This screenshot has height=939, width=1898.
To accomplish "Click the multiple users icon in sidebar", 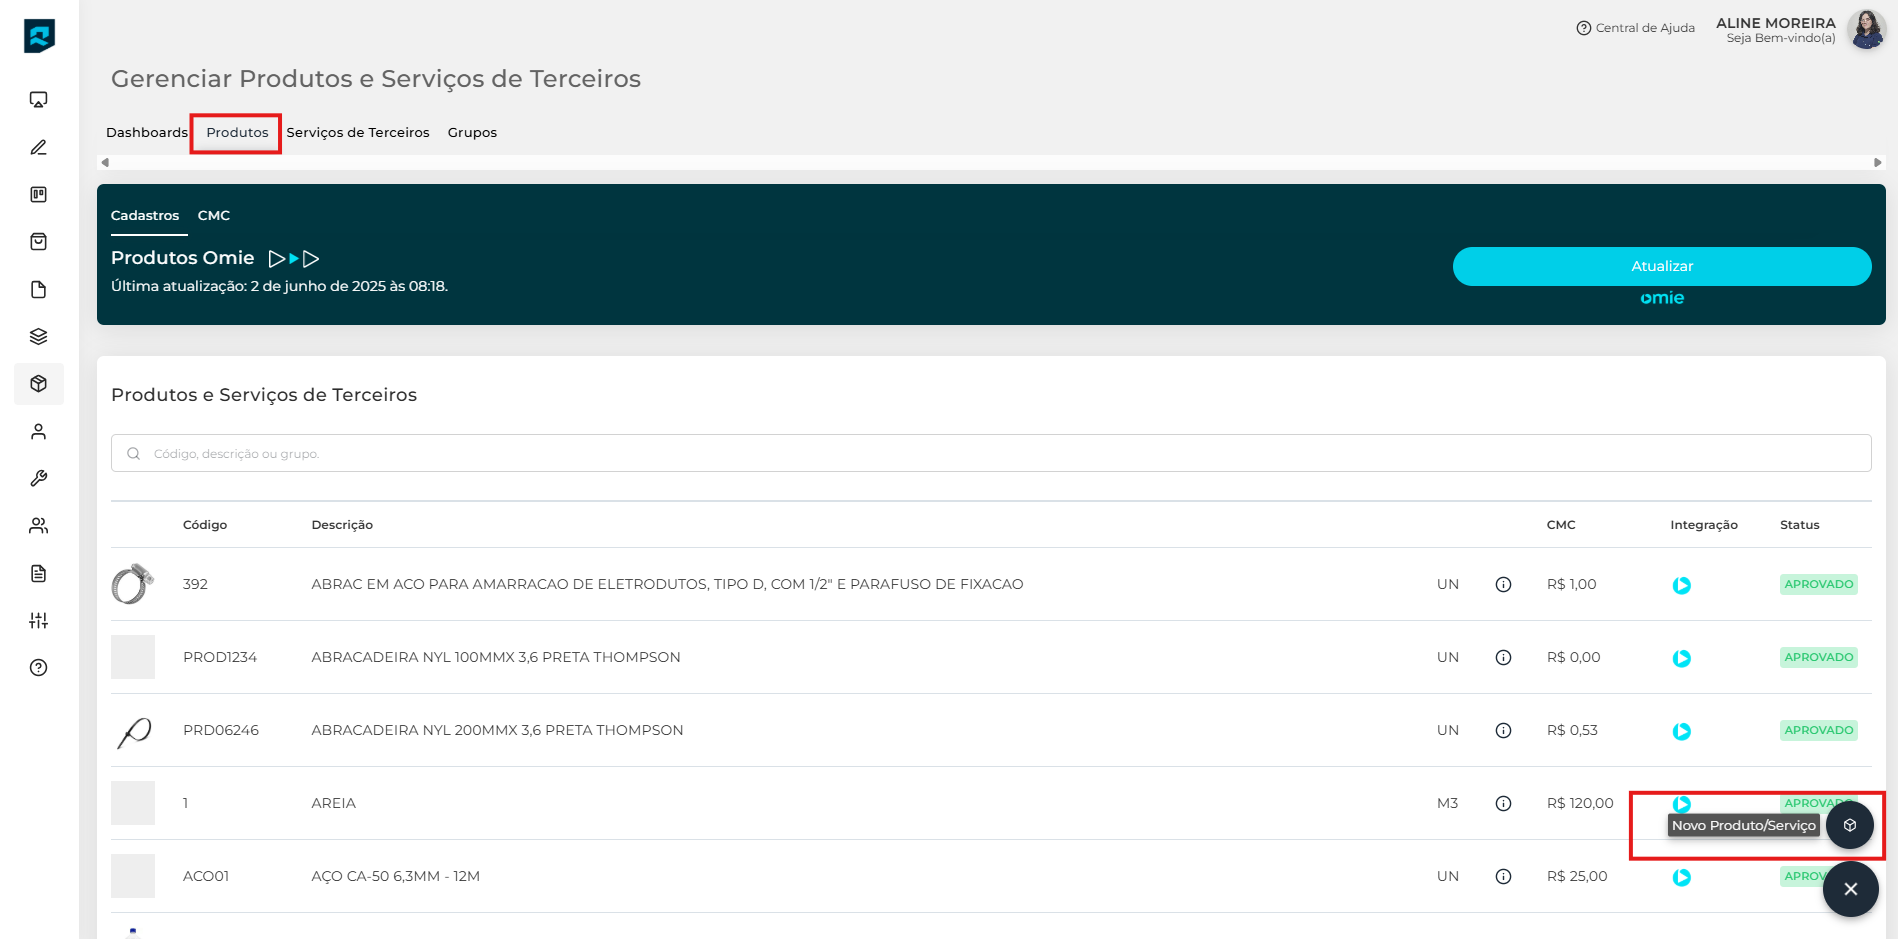I will coord(39,526).
